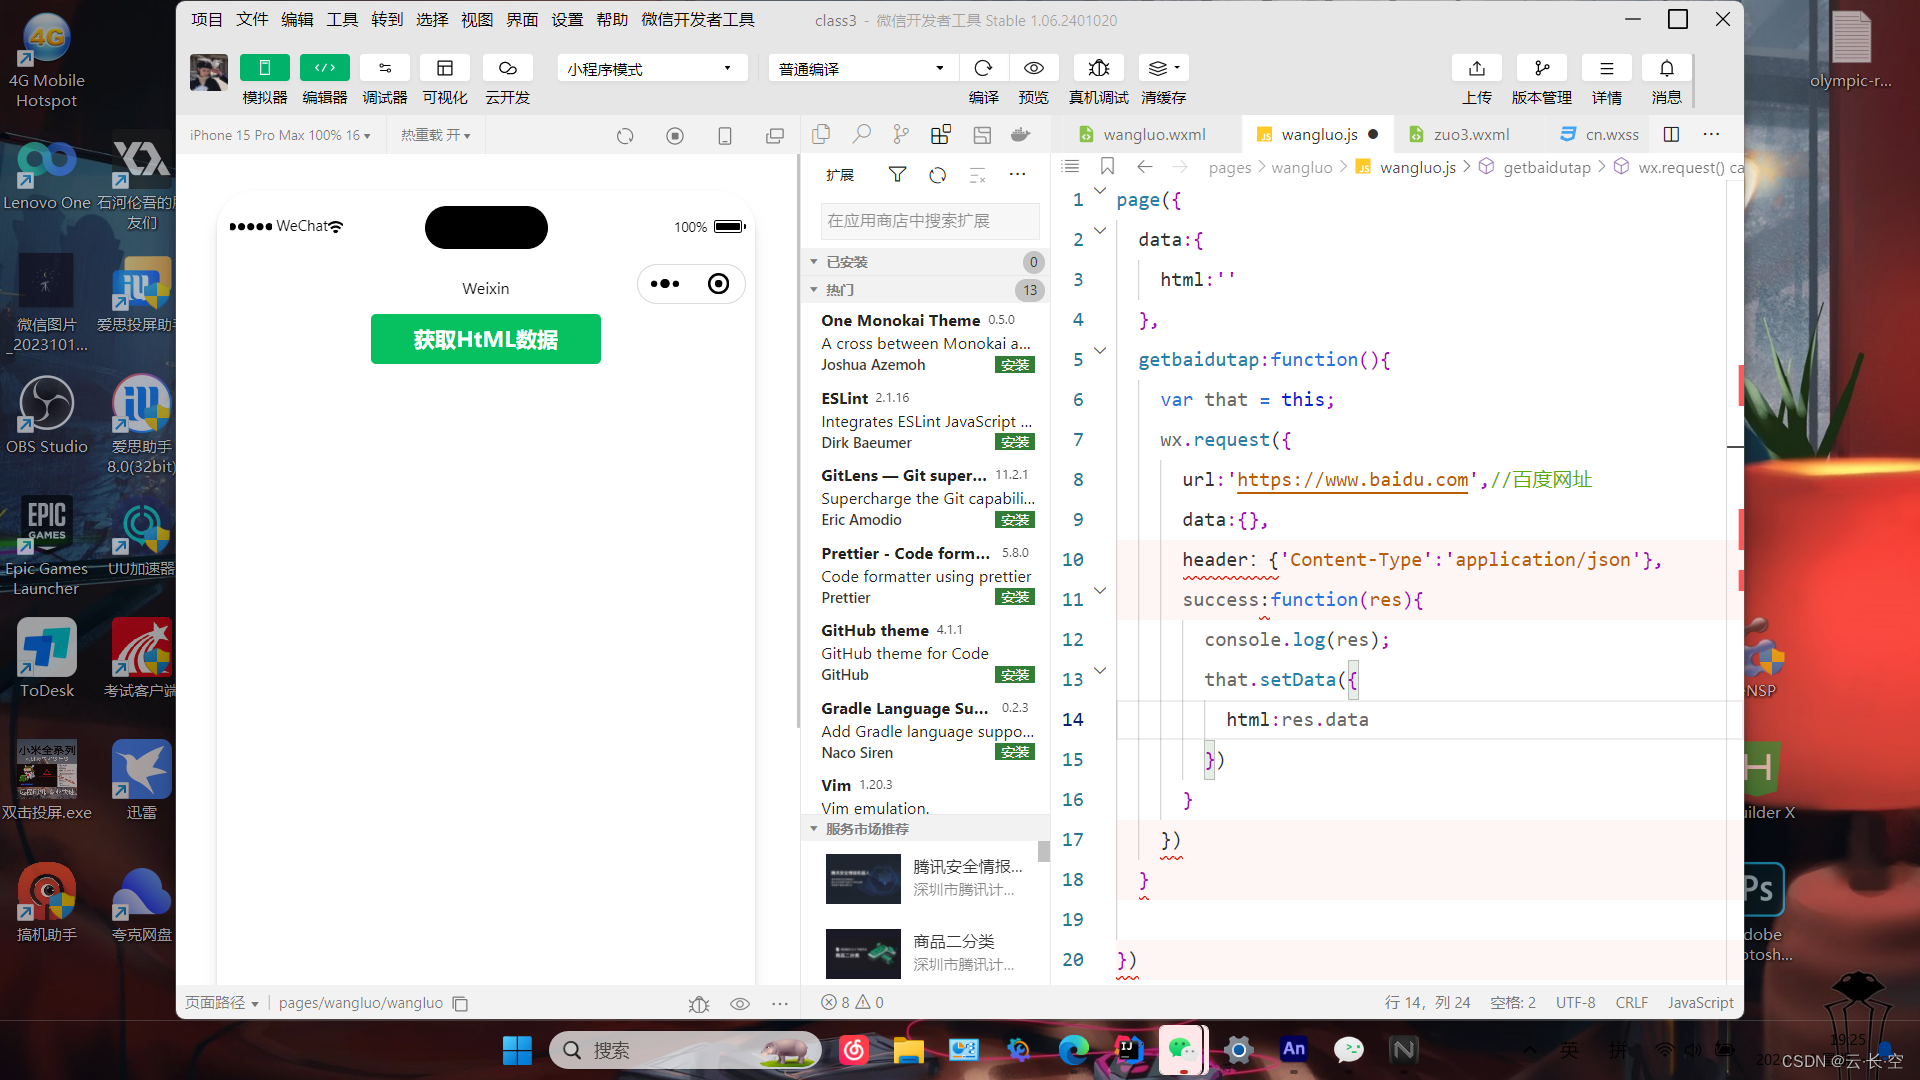Collapse the service market recommendations section

pyautogui.click(x=926, y=829)
